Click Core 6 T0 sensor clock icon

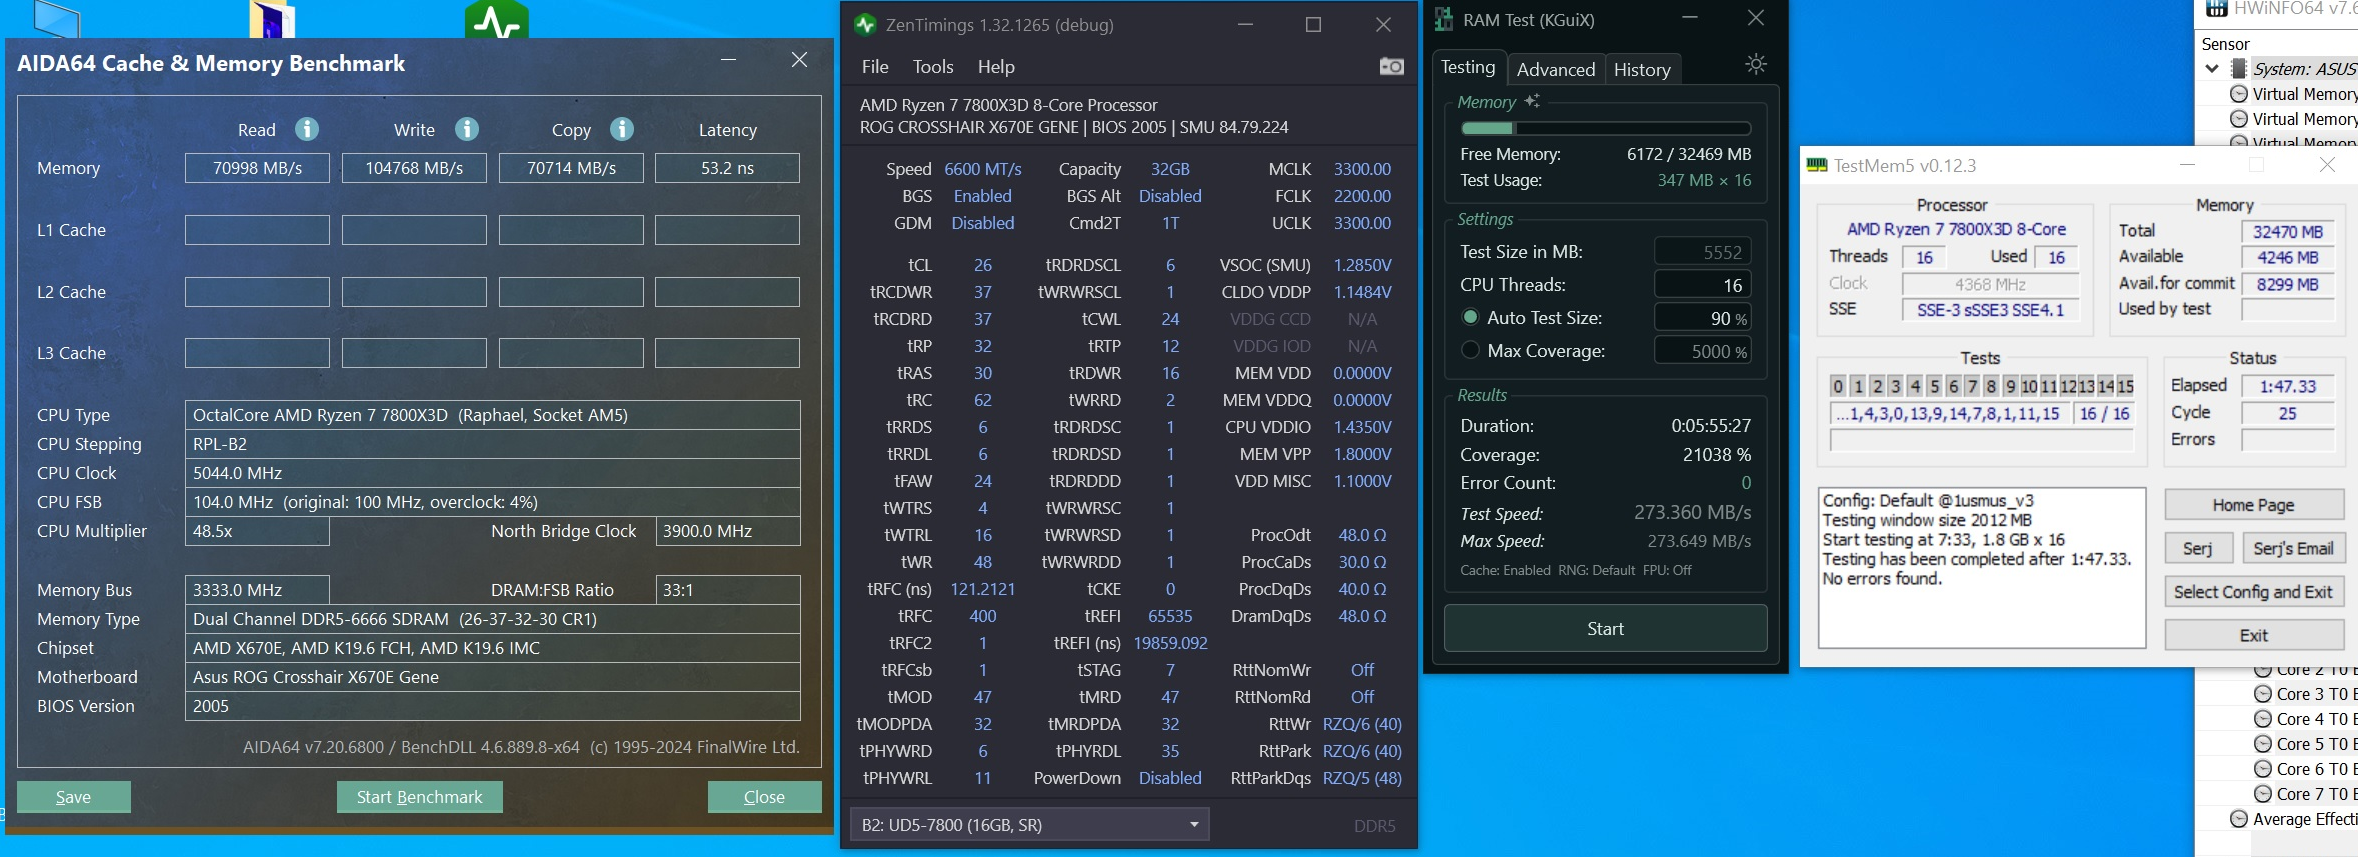pos(2263,768)
